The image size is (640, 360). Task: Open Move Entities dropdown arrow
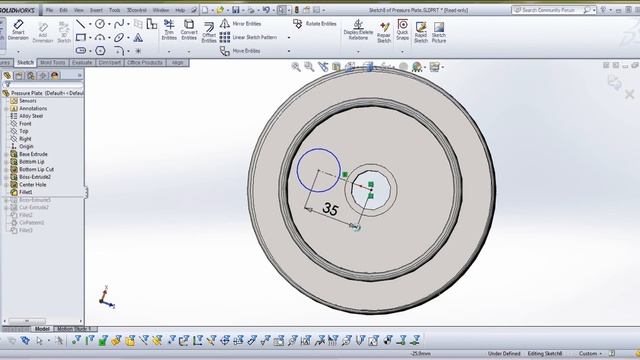(x=289, y=51)
